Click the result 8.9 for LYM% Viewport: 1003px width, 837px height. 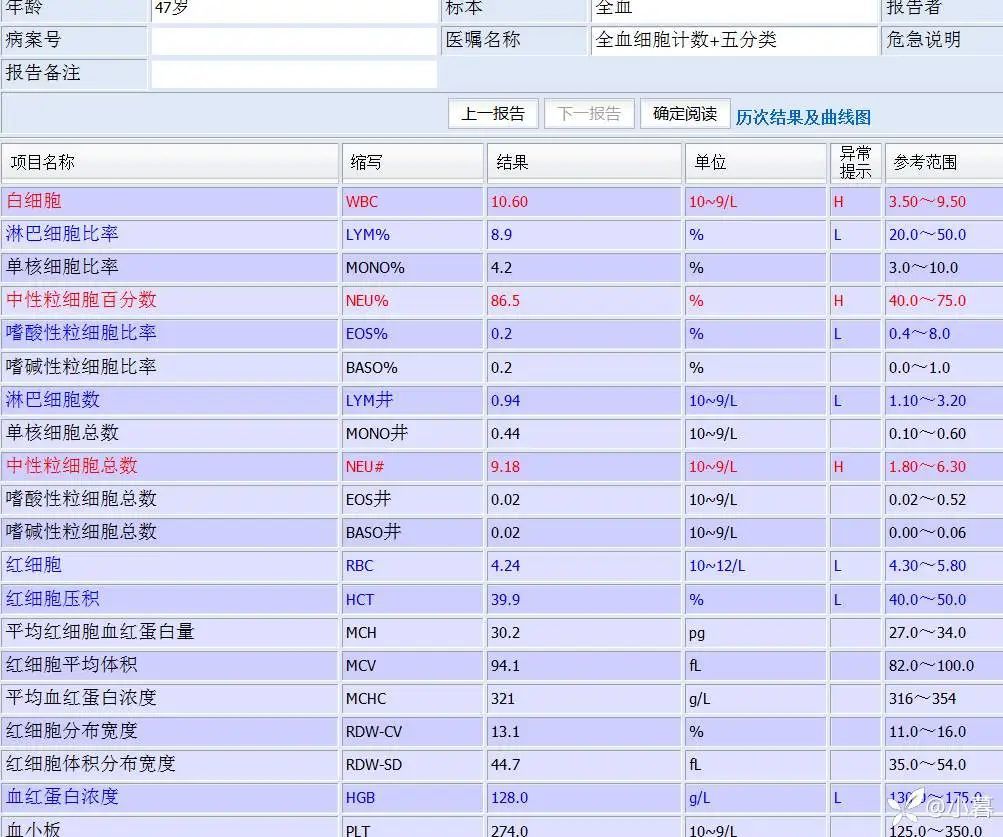click(x=501, y=235)
